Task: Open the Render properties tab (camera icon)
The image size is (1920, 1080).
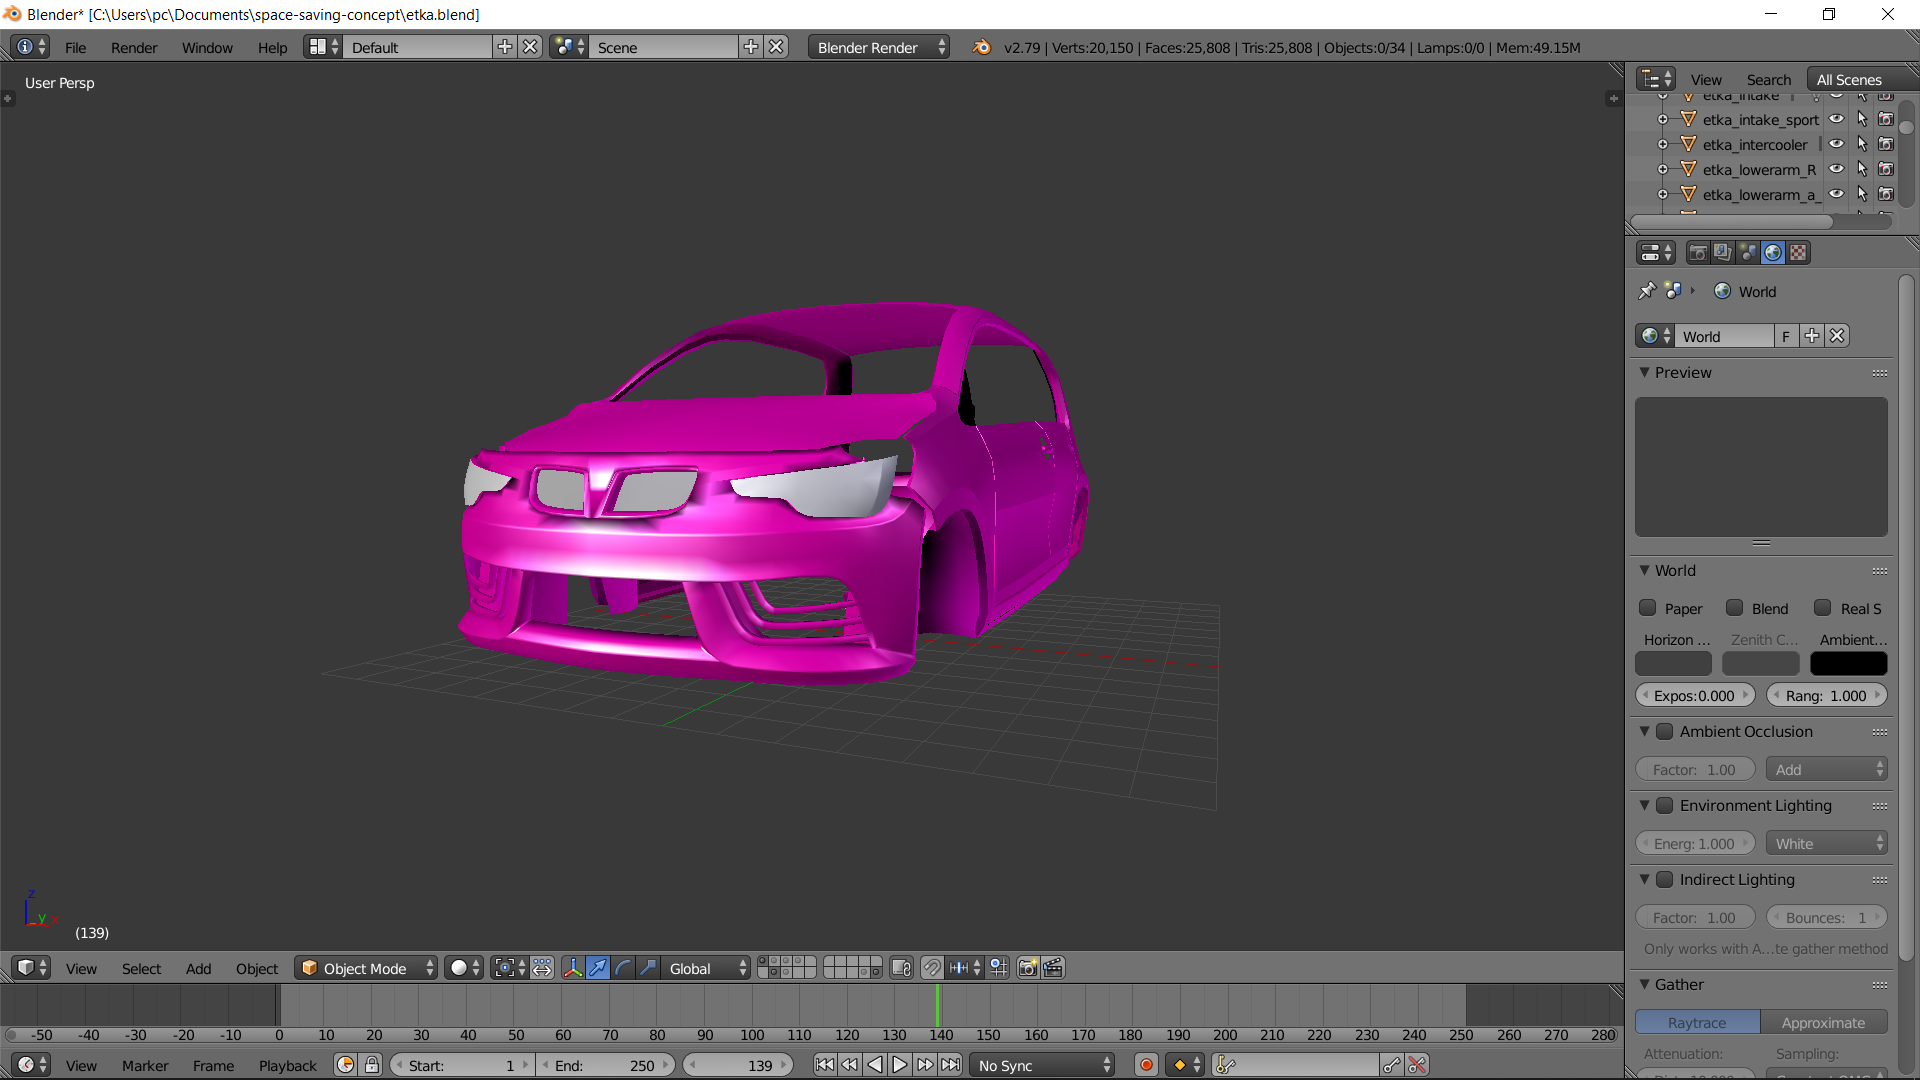Action: point(1697,253)
